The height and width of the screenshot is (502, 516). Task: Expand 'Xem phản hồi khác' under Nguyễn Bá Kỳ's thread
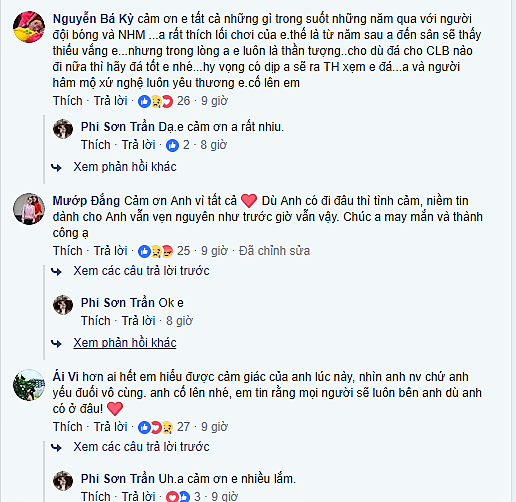click(x=125, y=167)
